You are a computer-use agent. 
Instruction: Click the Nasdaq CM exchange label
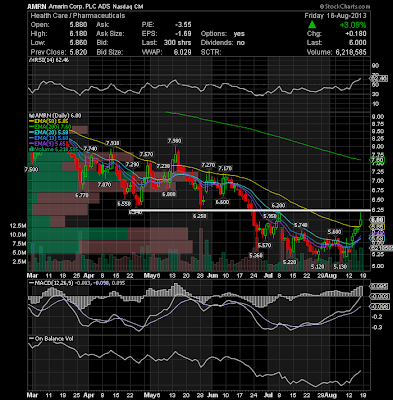pos(129,6)
